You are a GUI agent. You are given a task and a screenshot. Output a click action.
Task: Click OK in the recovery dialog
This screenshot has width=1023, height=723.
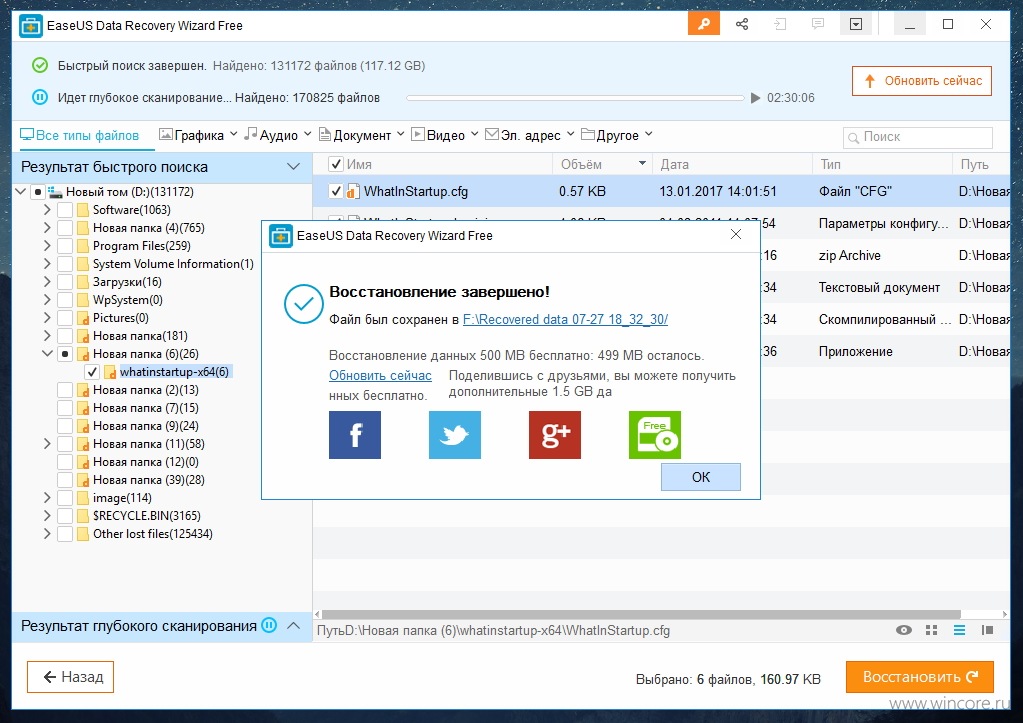click(701, 477)
